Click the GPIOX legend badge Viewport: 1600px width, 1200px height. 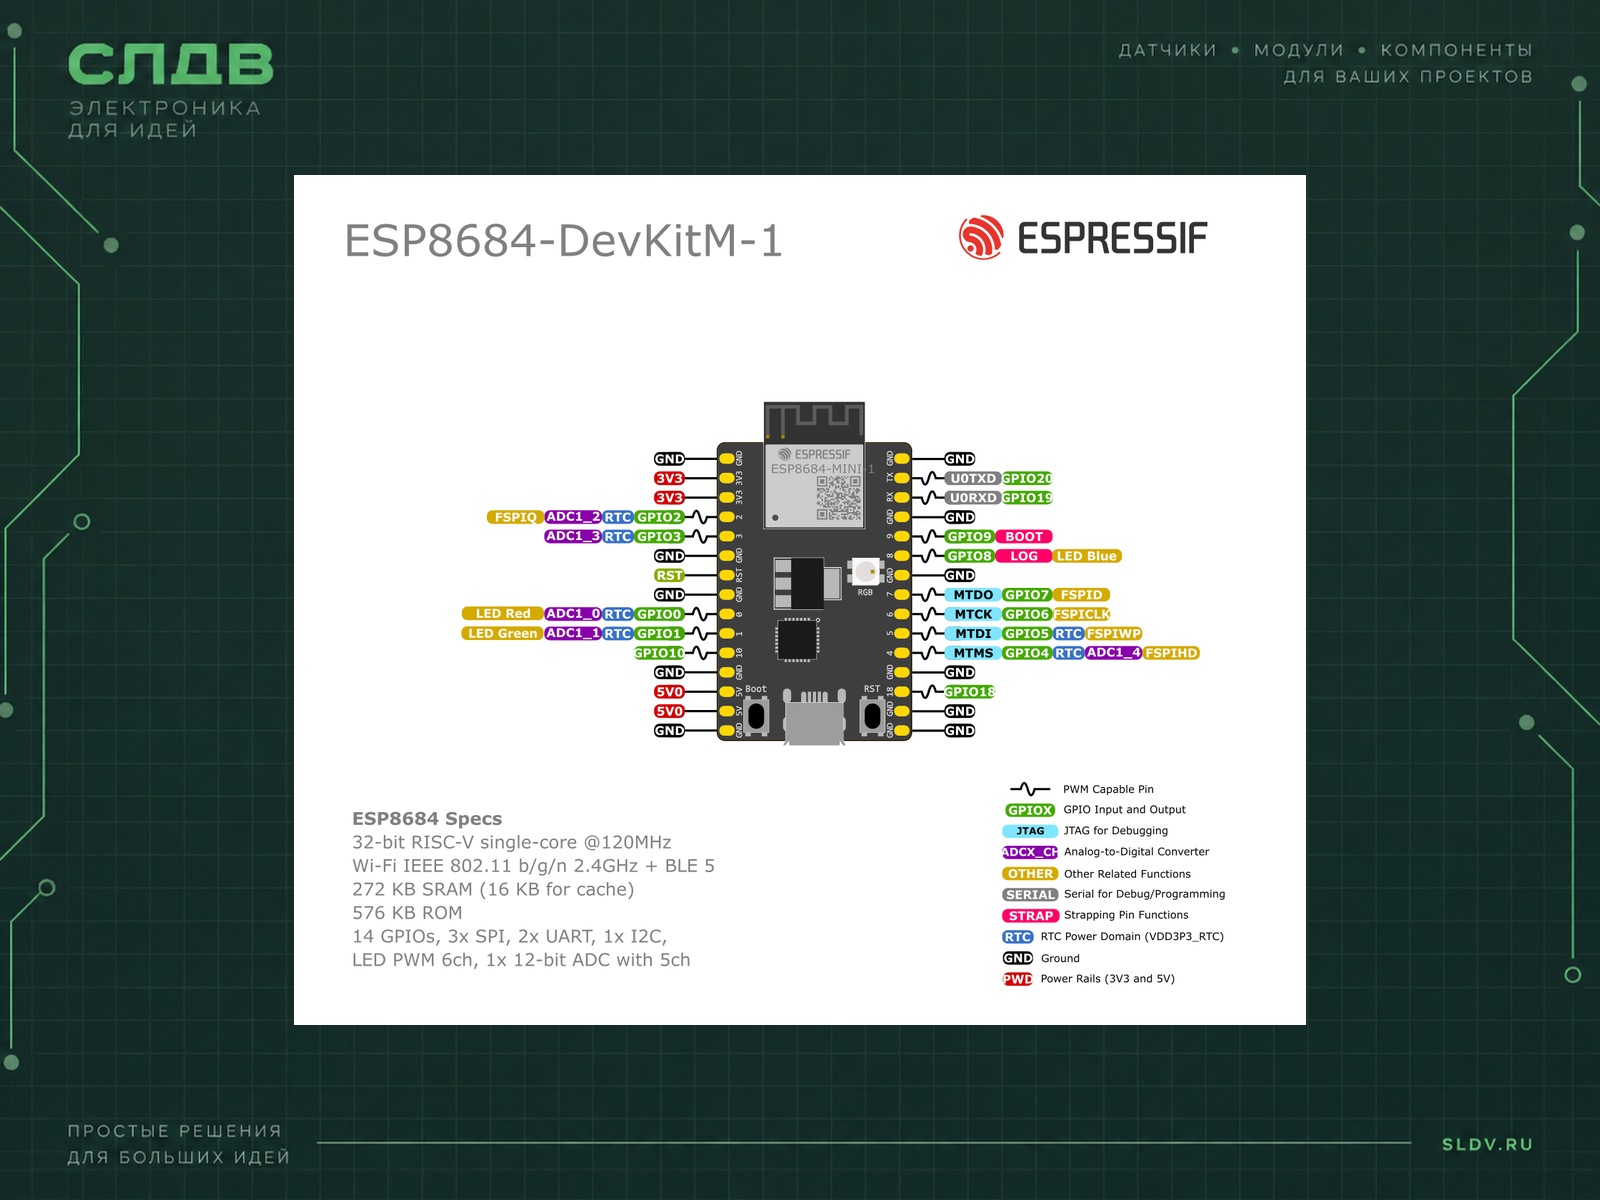1030,810
